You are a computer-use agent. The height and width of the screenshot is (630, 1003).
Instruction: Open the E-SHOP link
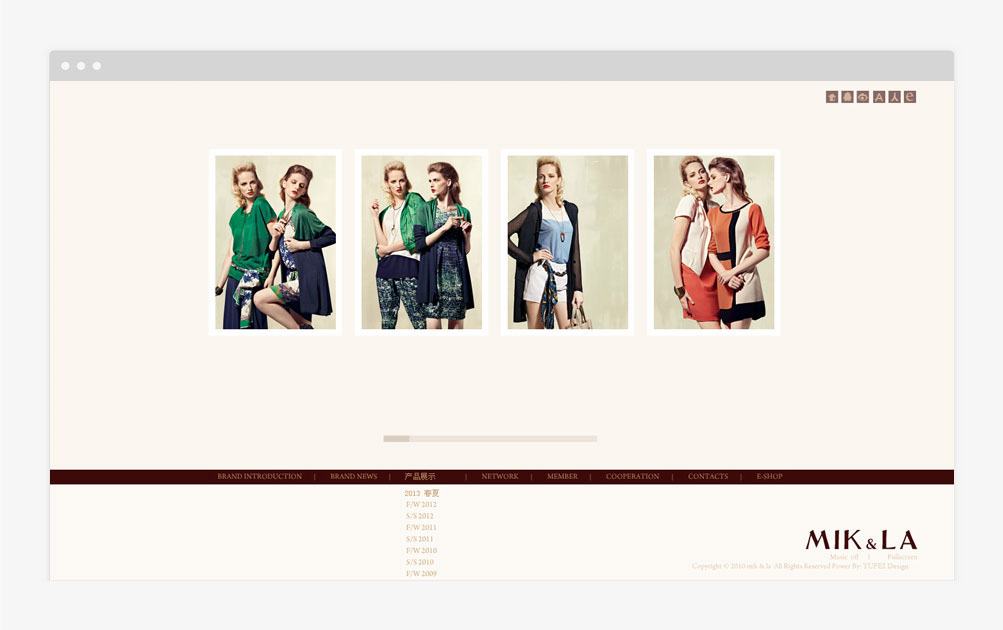769,477
